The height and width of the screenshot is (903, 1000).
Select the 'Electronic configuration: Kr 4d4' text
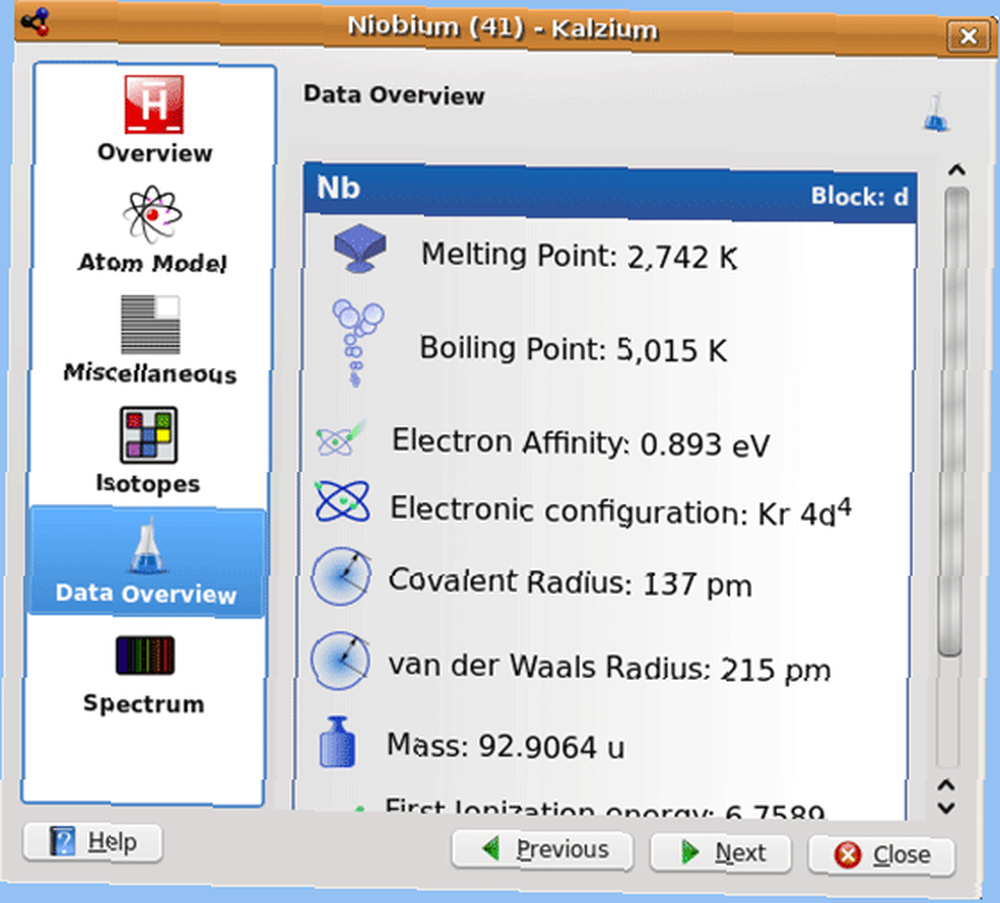(x=621, y=512)
